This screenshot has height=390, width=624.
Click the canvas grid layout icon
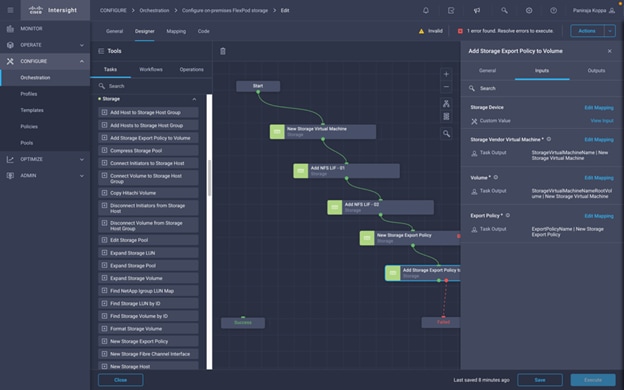(x=446, y=116)
